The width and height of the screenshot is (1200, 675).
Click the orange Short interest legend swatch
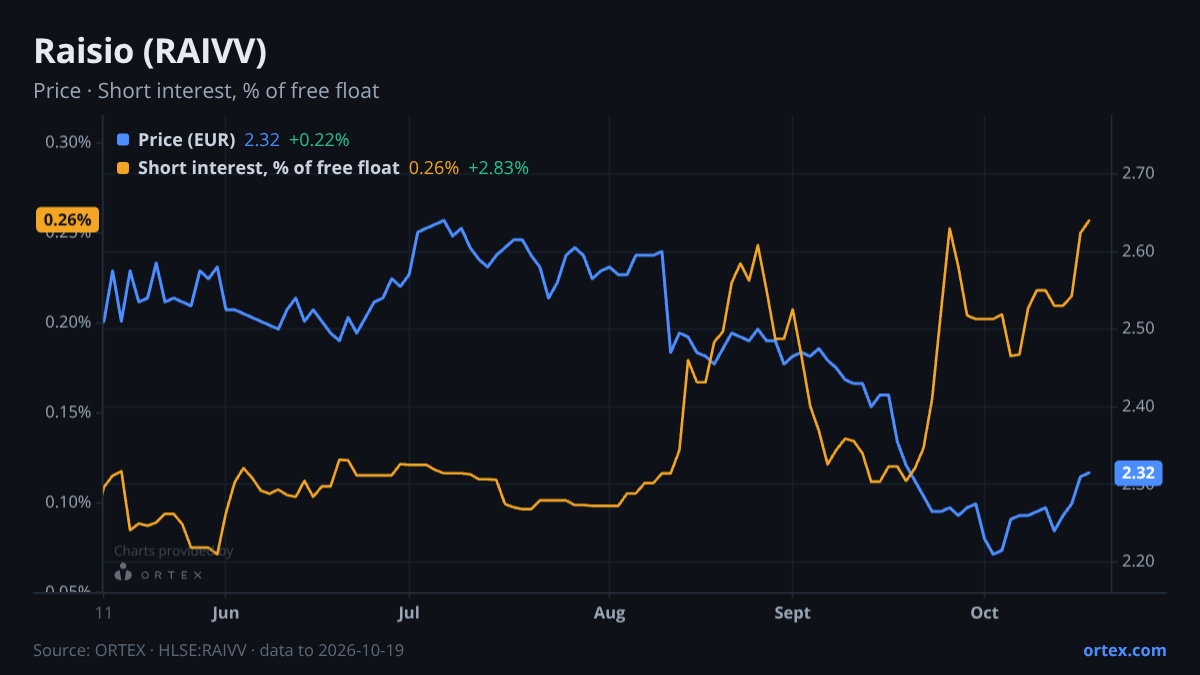pyautogui.click(x=123, y=168)
